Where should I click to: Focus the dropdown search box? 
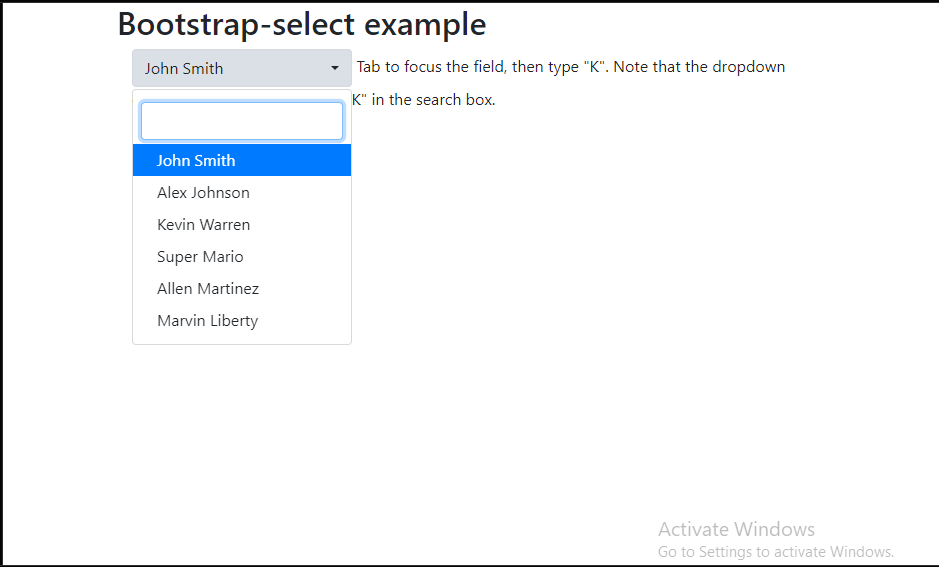click(x=242, y=121)
